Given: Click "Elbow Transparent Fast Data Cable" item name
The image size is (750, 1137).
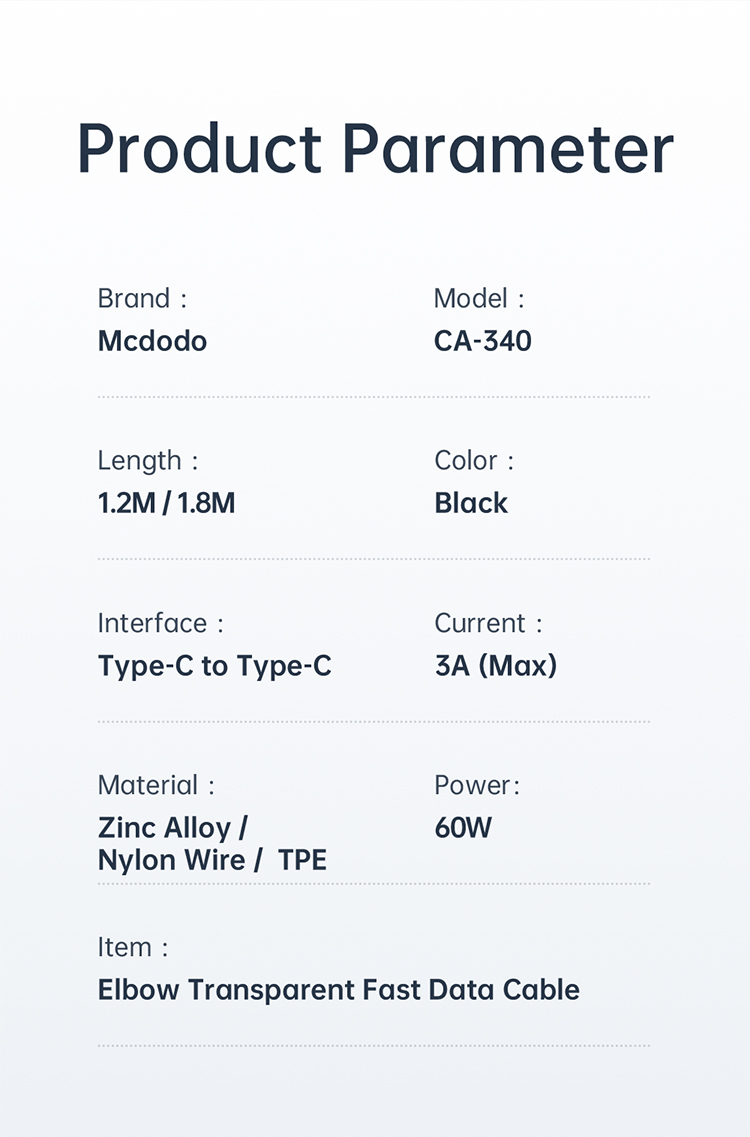Looking at the screenshot, I should point(338,990).
